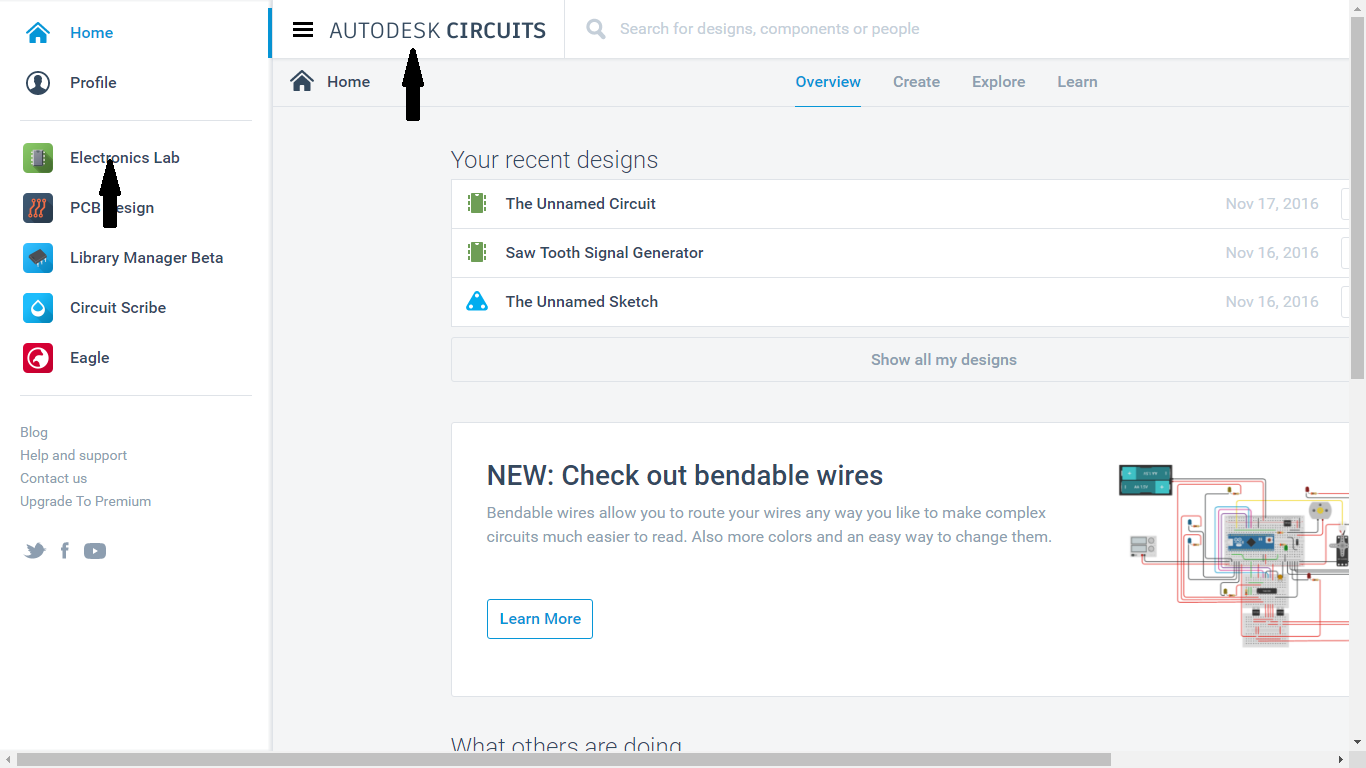Click the search magnifier icon
Image resolution: width=1366 pixels, height=768 pixels.
point(596,29)
